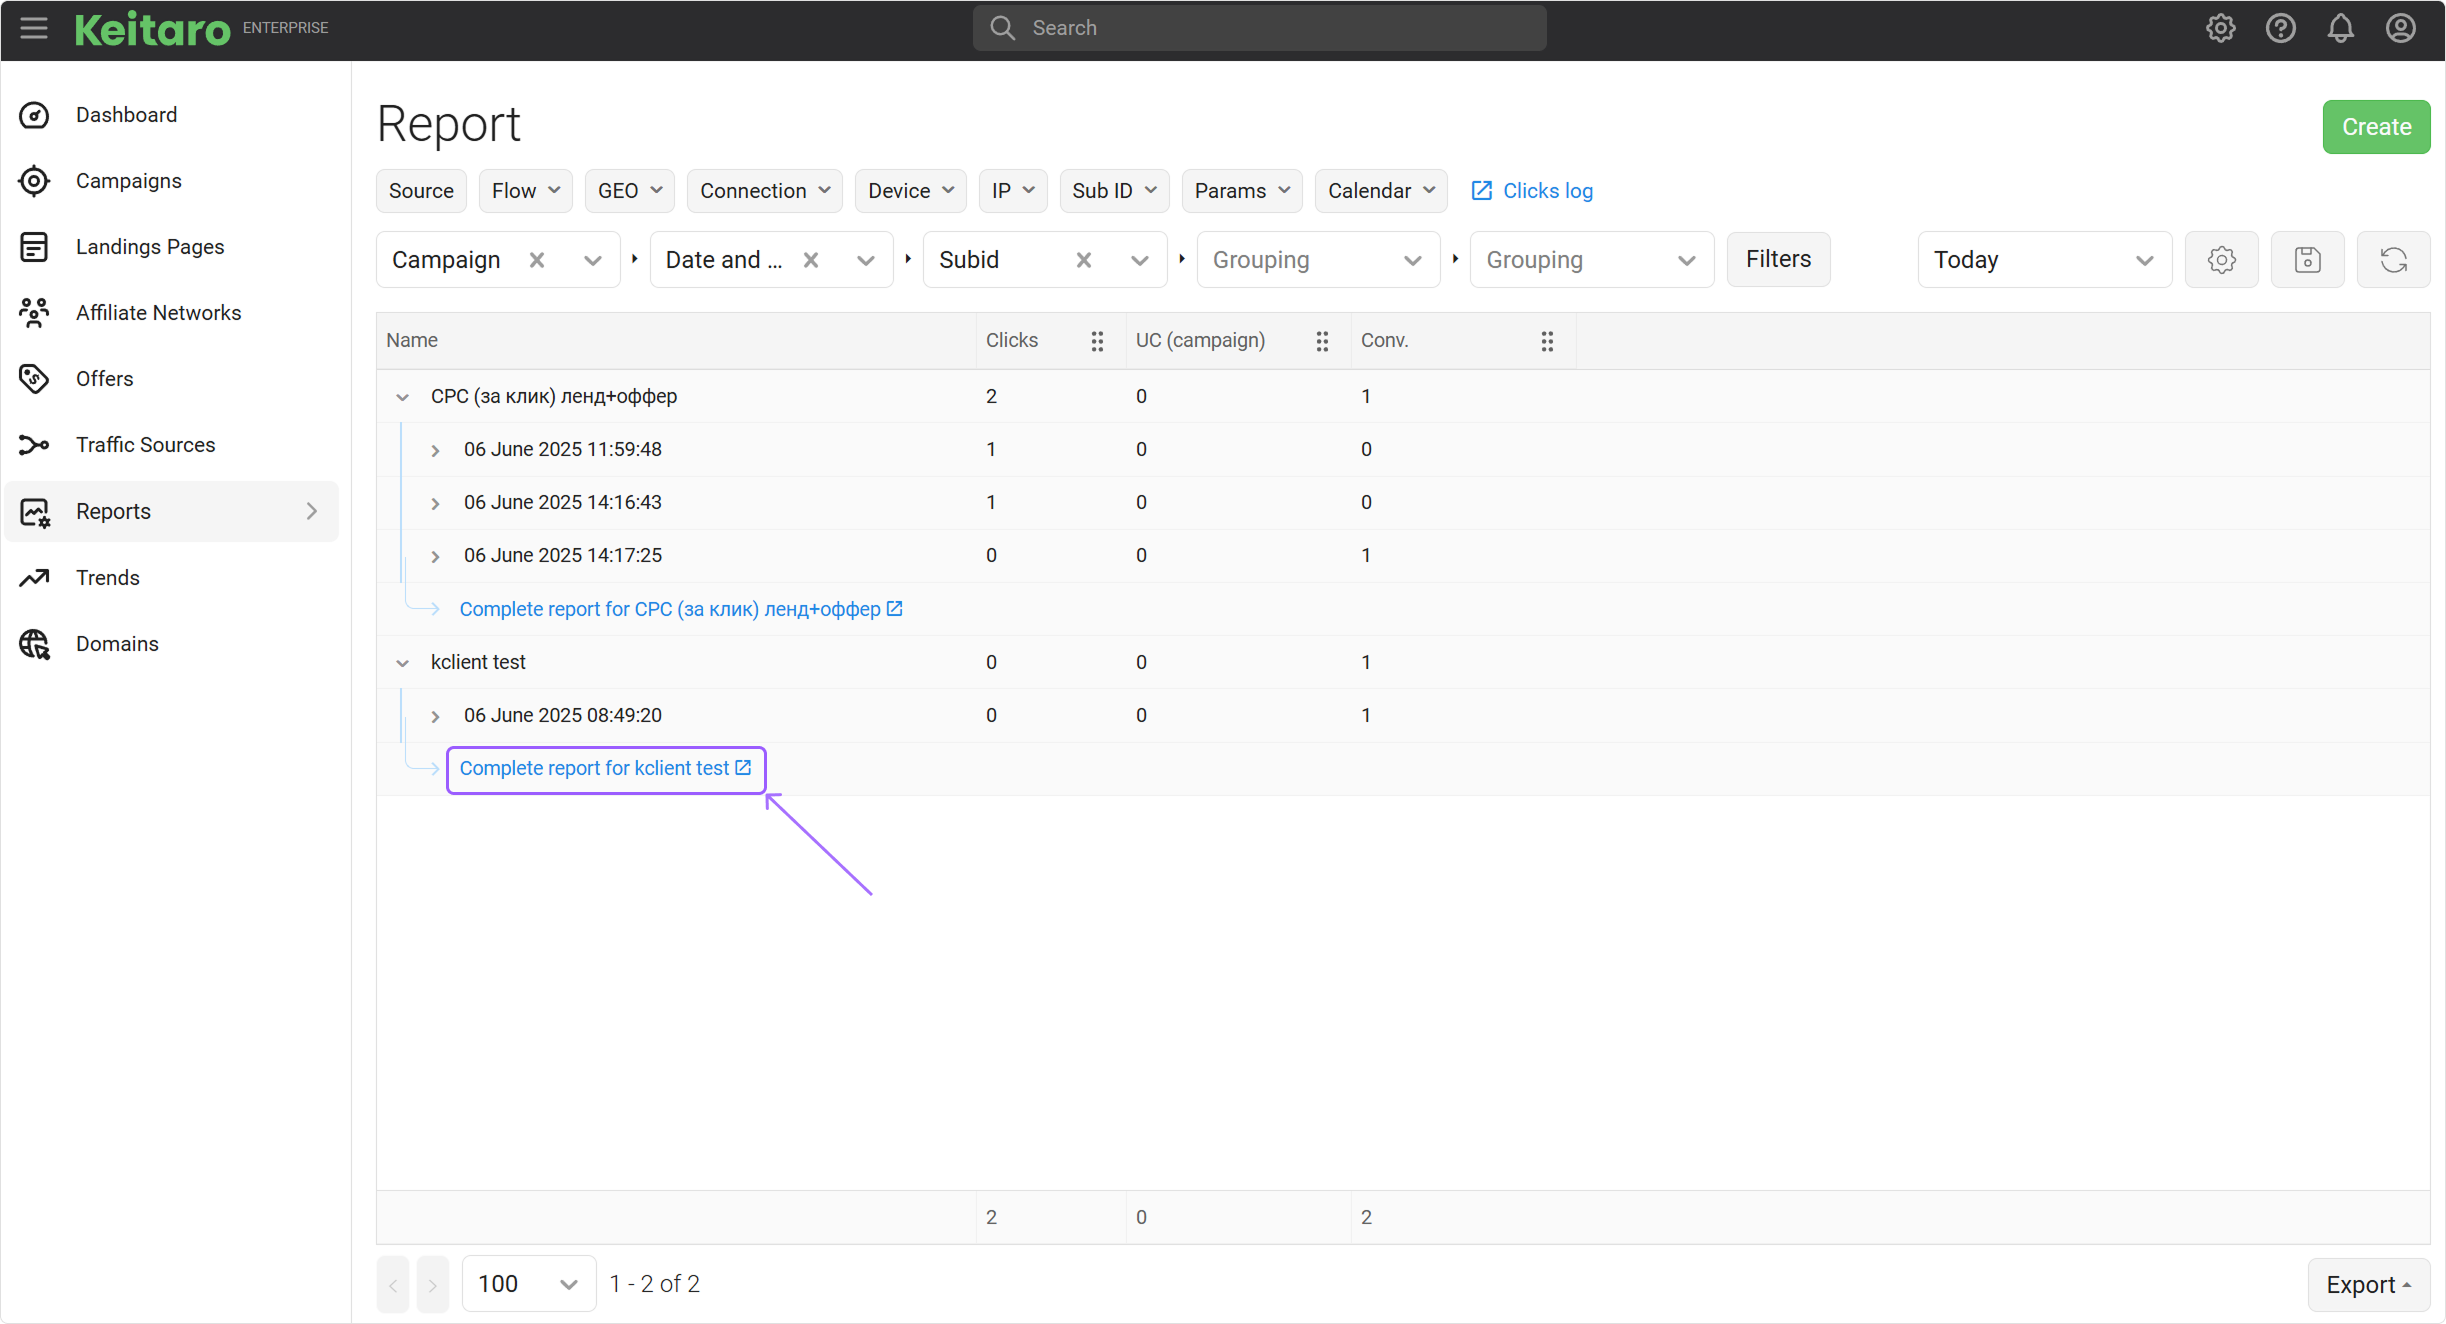Screen dimensions: 2446x1324
Task: Open Complete report for kclient test
Action: click(606, 769)
